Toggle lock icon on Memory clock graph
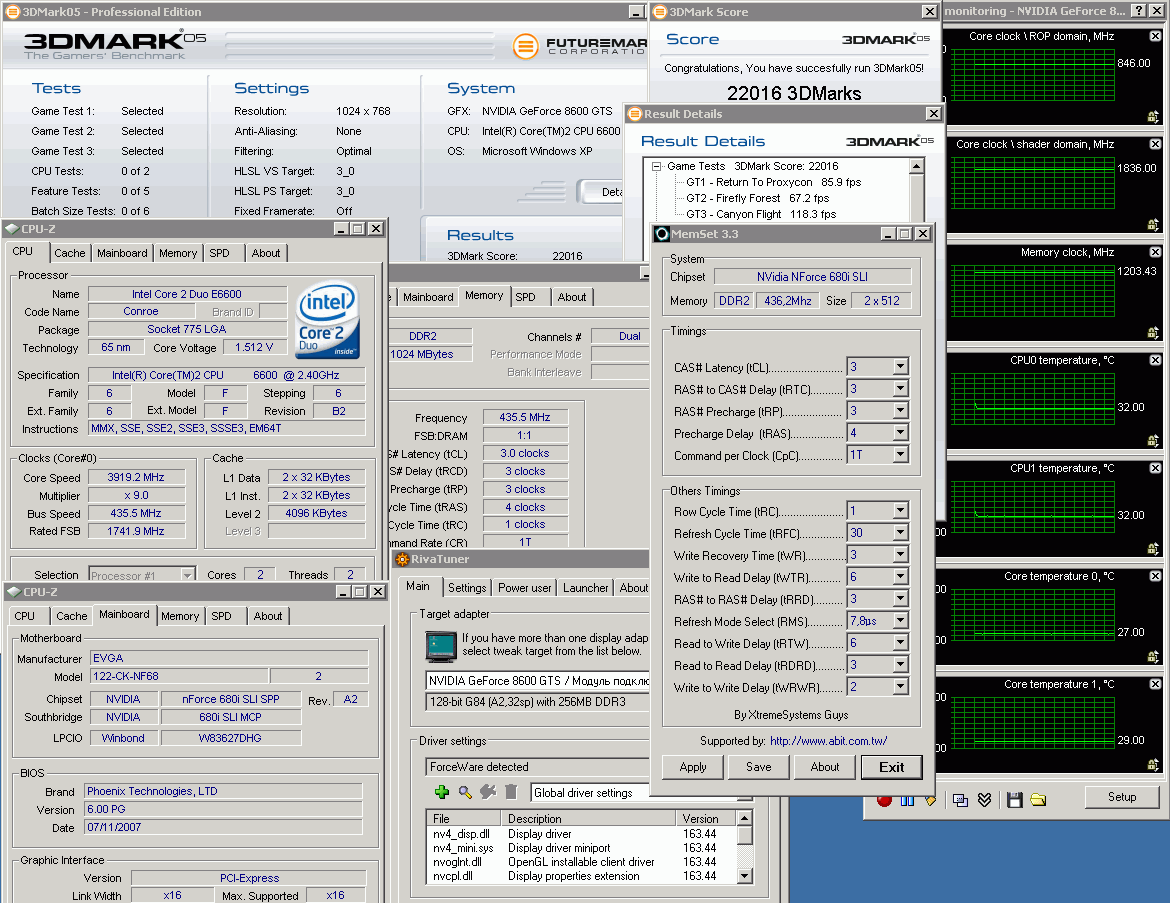Screen dimensions: 1170x903 tap(1153, 333)
